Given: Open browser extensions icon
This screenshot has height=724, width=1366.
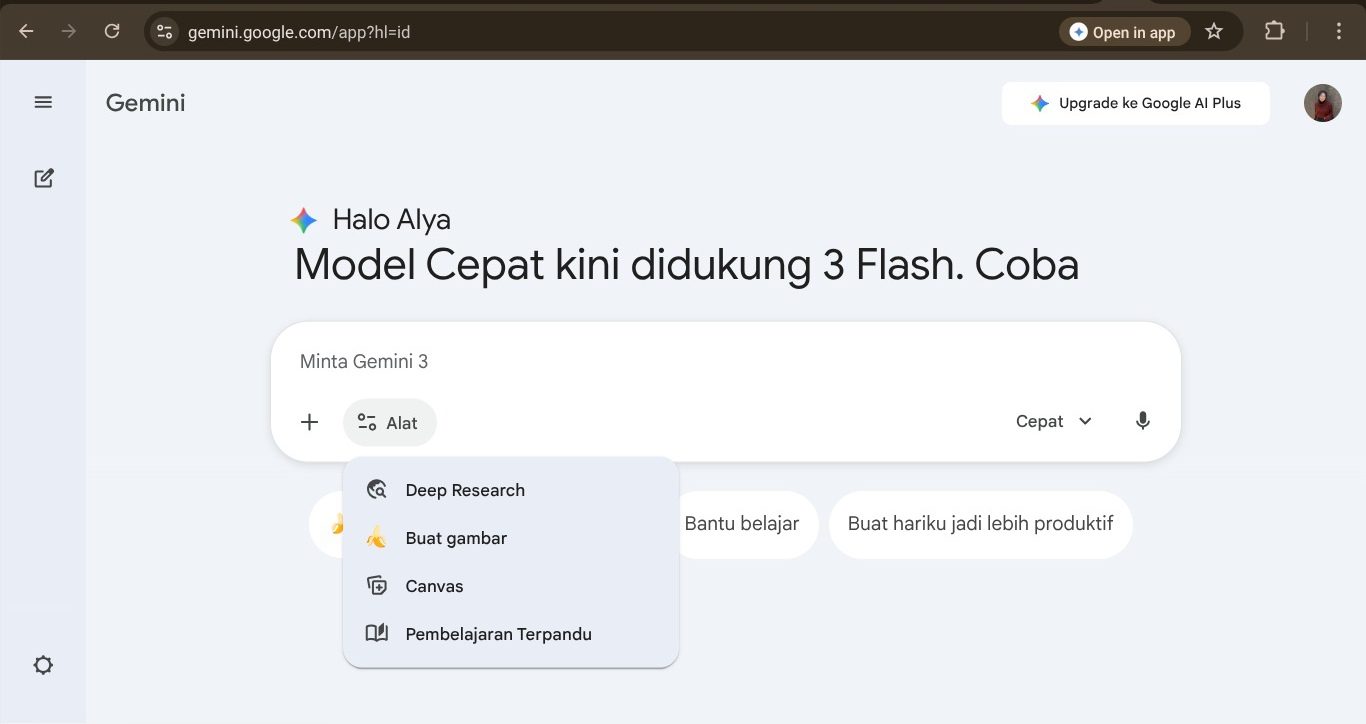Looking at the screenshot, I should tap(1274, 31).
